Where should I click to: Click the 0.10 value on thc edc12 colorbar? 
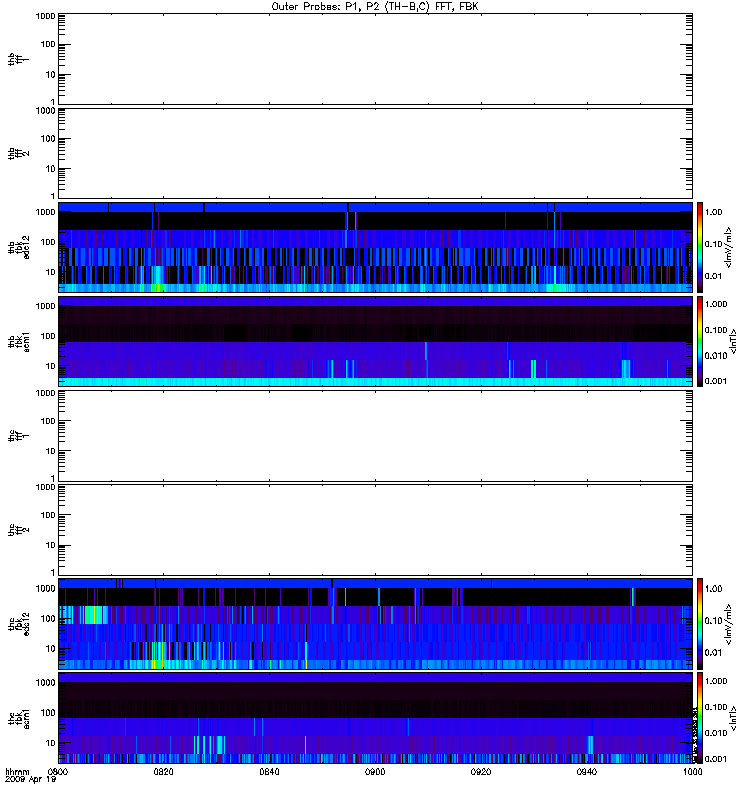713,620
